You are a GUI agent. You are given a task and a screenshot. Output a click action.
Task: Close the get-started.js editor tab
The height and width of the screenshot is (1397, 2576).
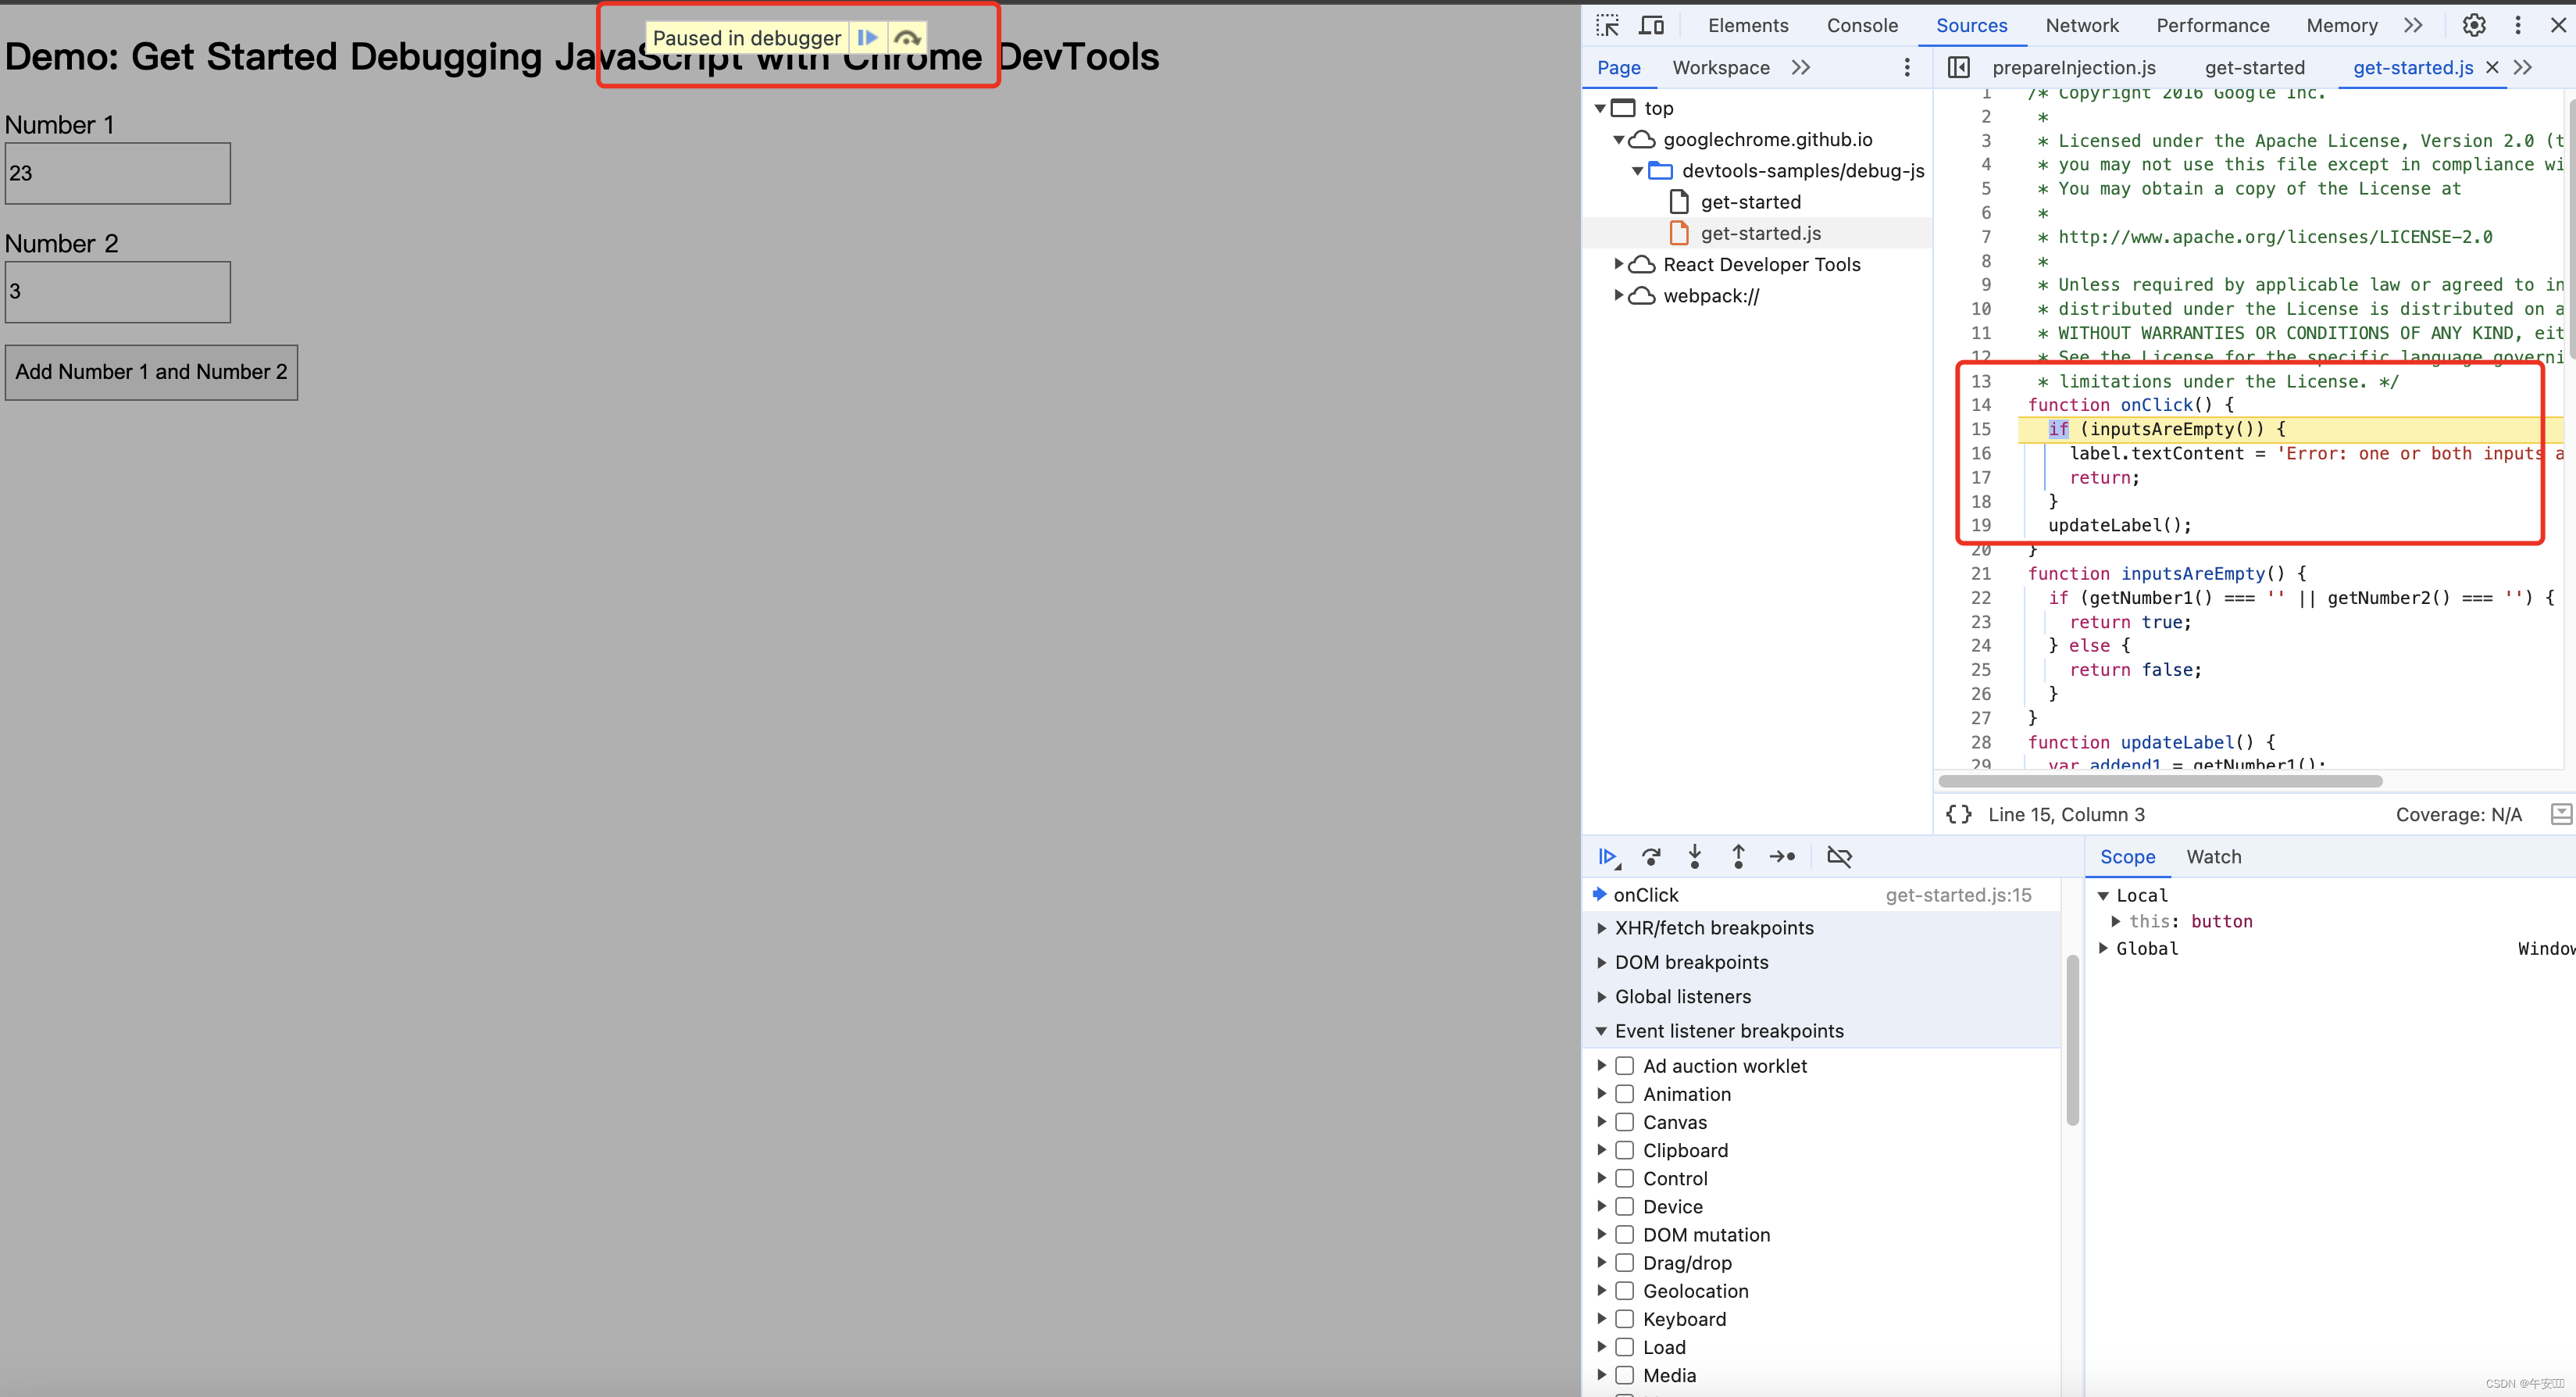[x=2493, y=67]
